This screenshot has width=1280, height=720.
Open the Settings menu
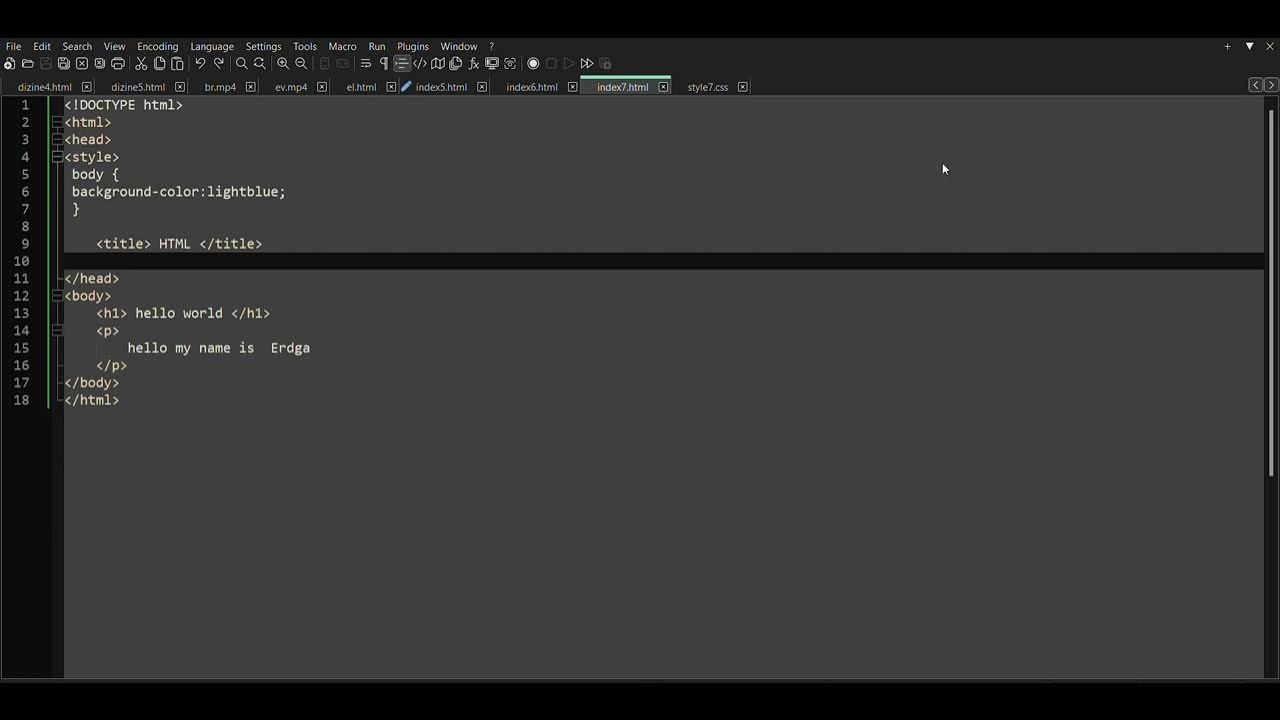(264, 46)
